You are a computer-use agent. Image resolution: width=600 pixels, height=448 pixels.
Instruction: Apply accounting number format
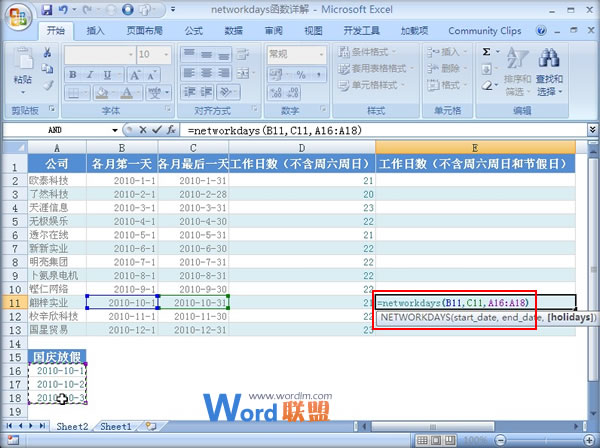click(277, 75)
